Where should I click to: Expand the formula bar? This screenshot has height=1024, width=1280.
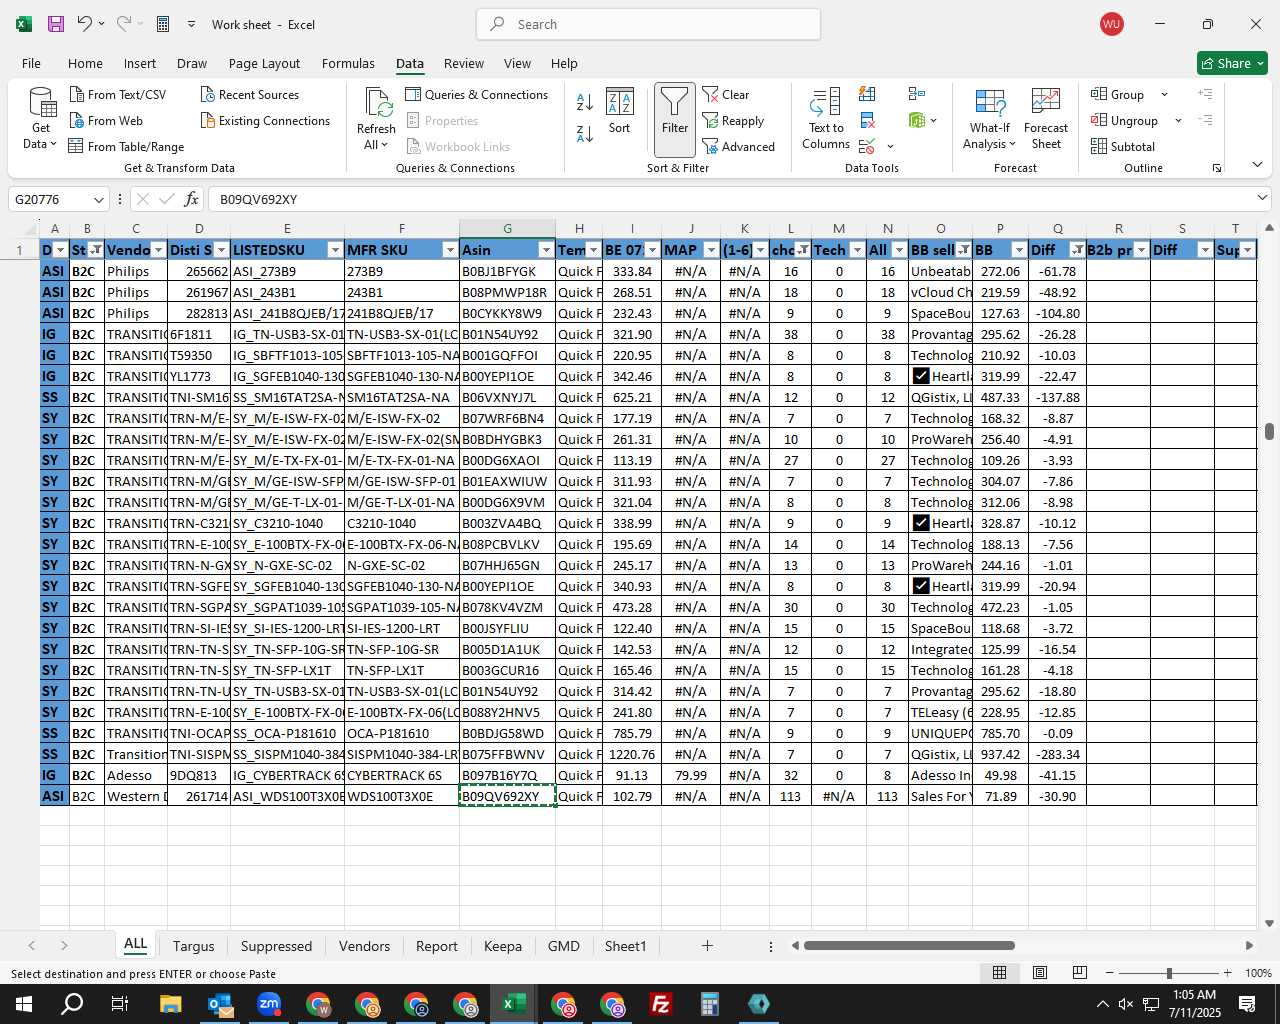[1262, 198]
